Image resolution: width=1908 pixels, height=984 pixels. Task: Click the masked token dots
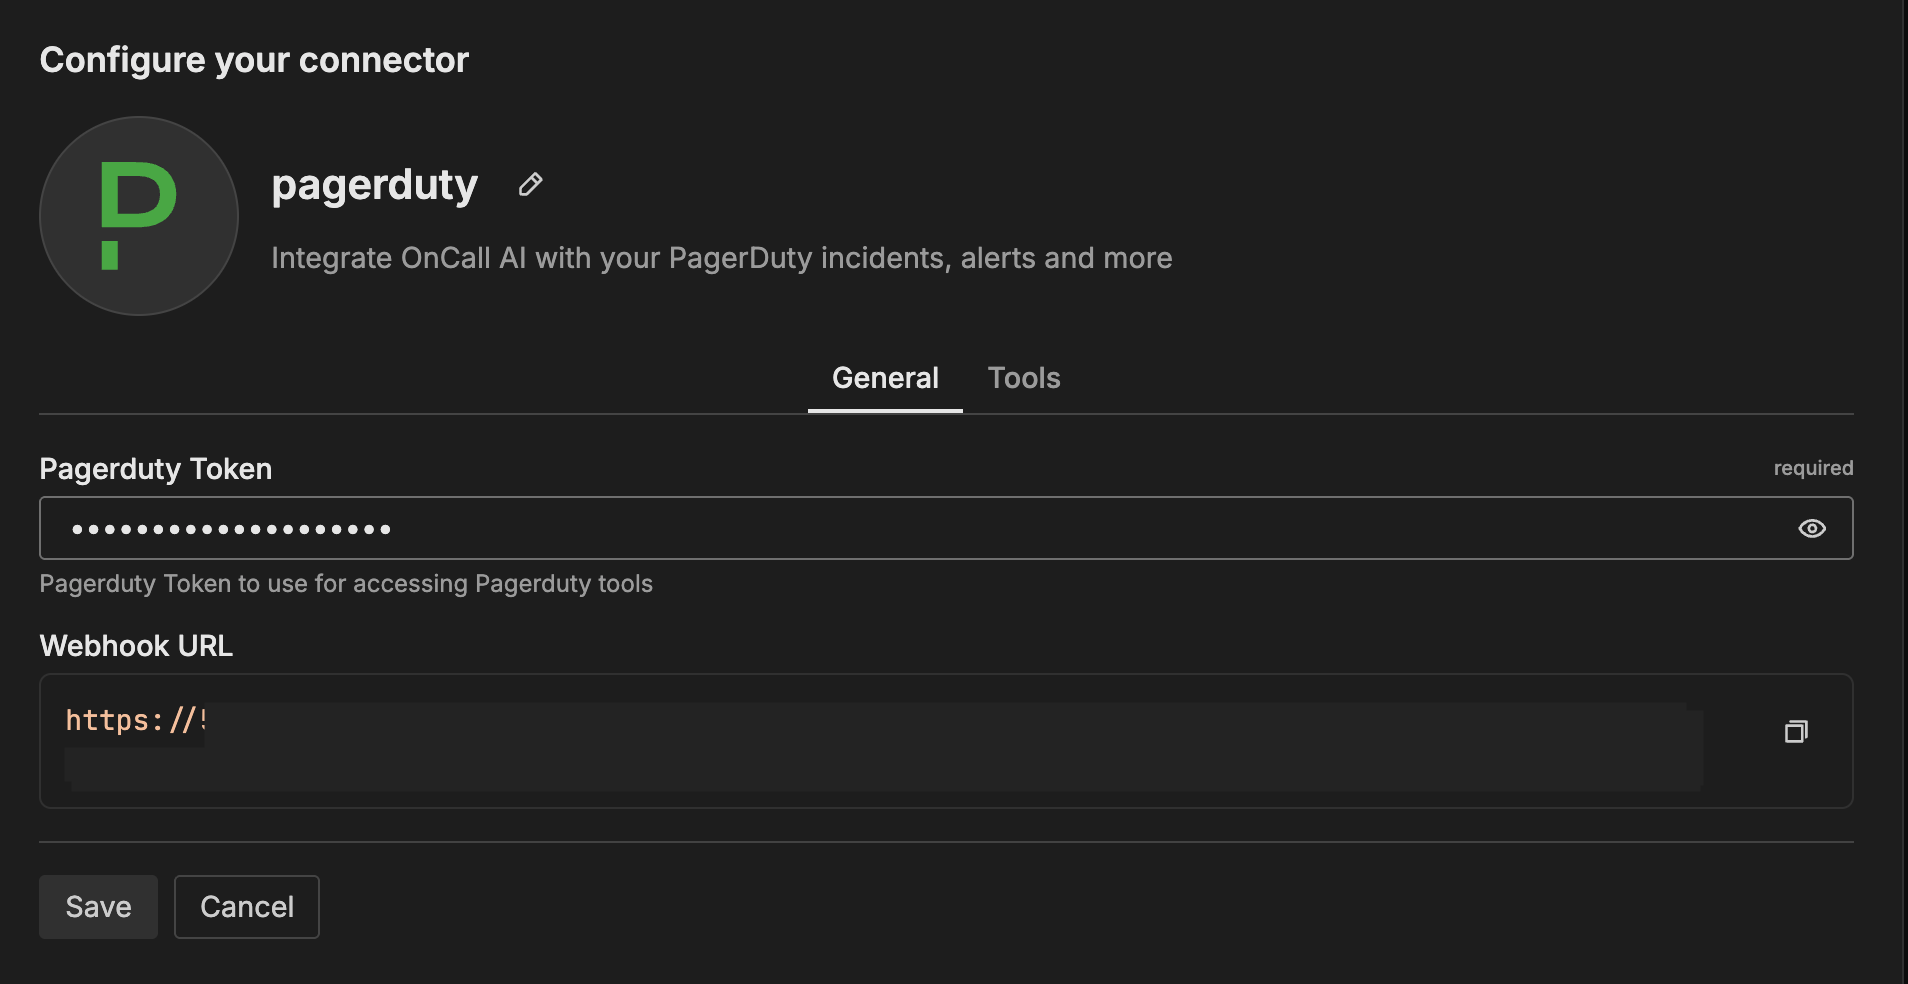pos(231,529)
